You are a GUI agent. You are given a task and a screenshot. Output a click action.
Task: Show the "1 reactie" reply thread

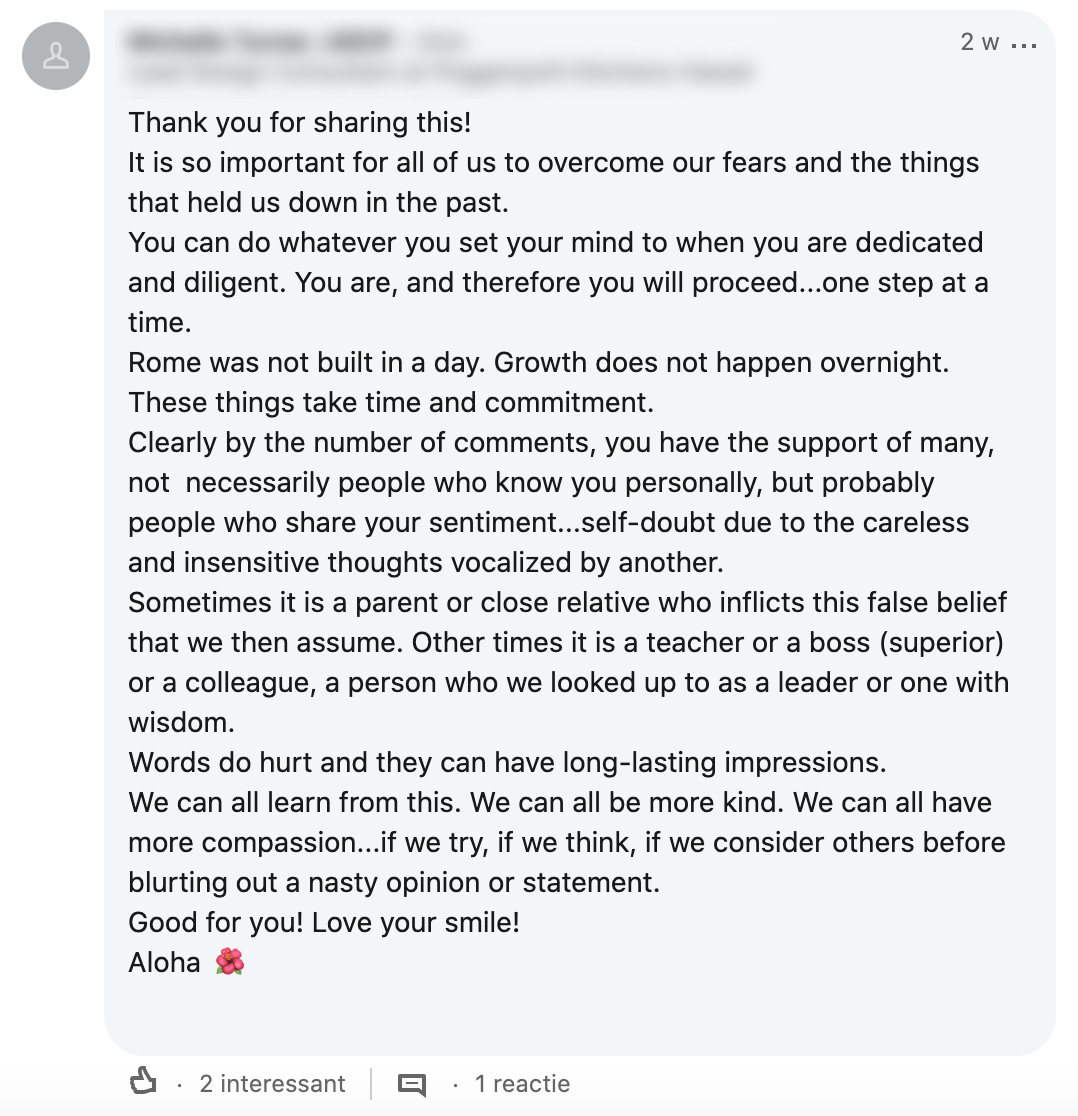click(522, 1084)
